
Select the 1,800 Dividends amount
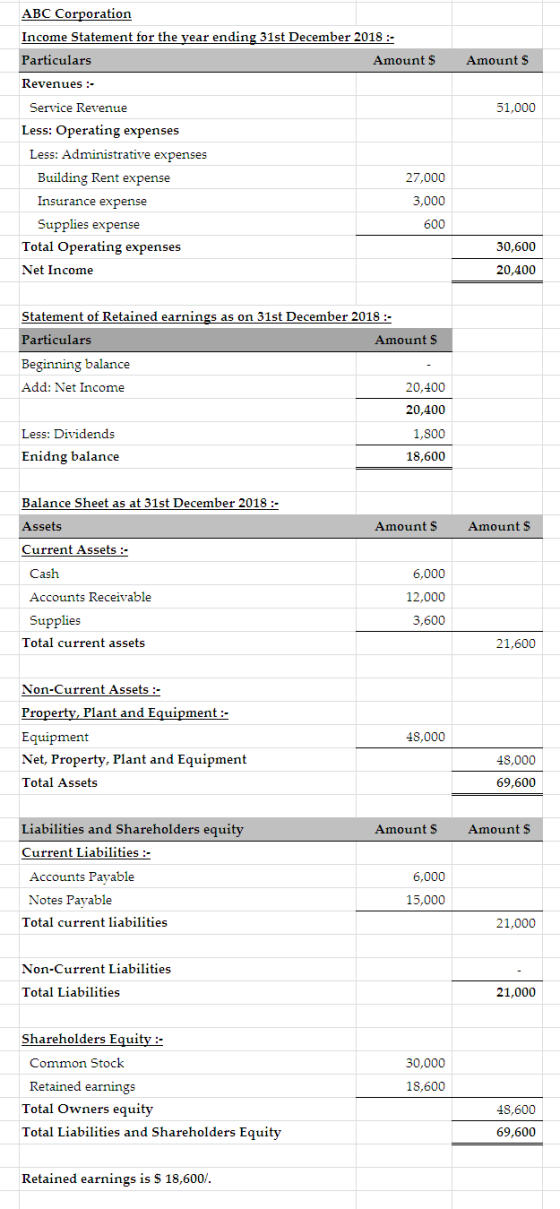pos(429,434)
